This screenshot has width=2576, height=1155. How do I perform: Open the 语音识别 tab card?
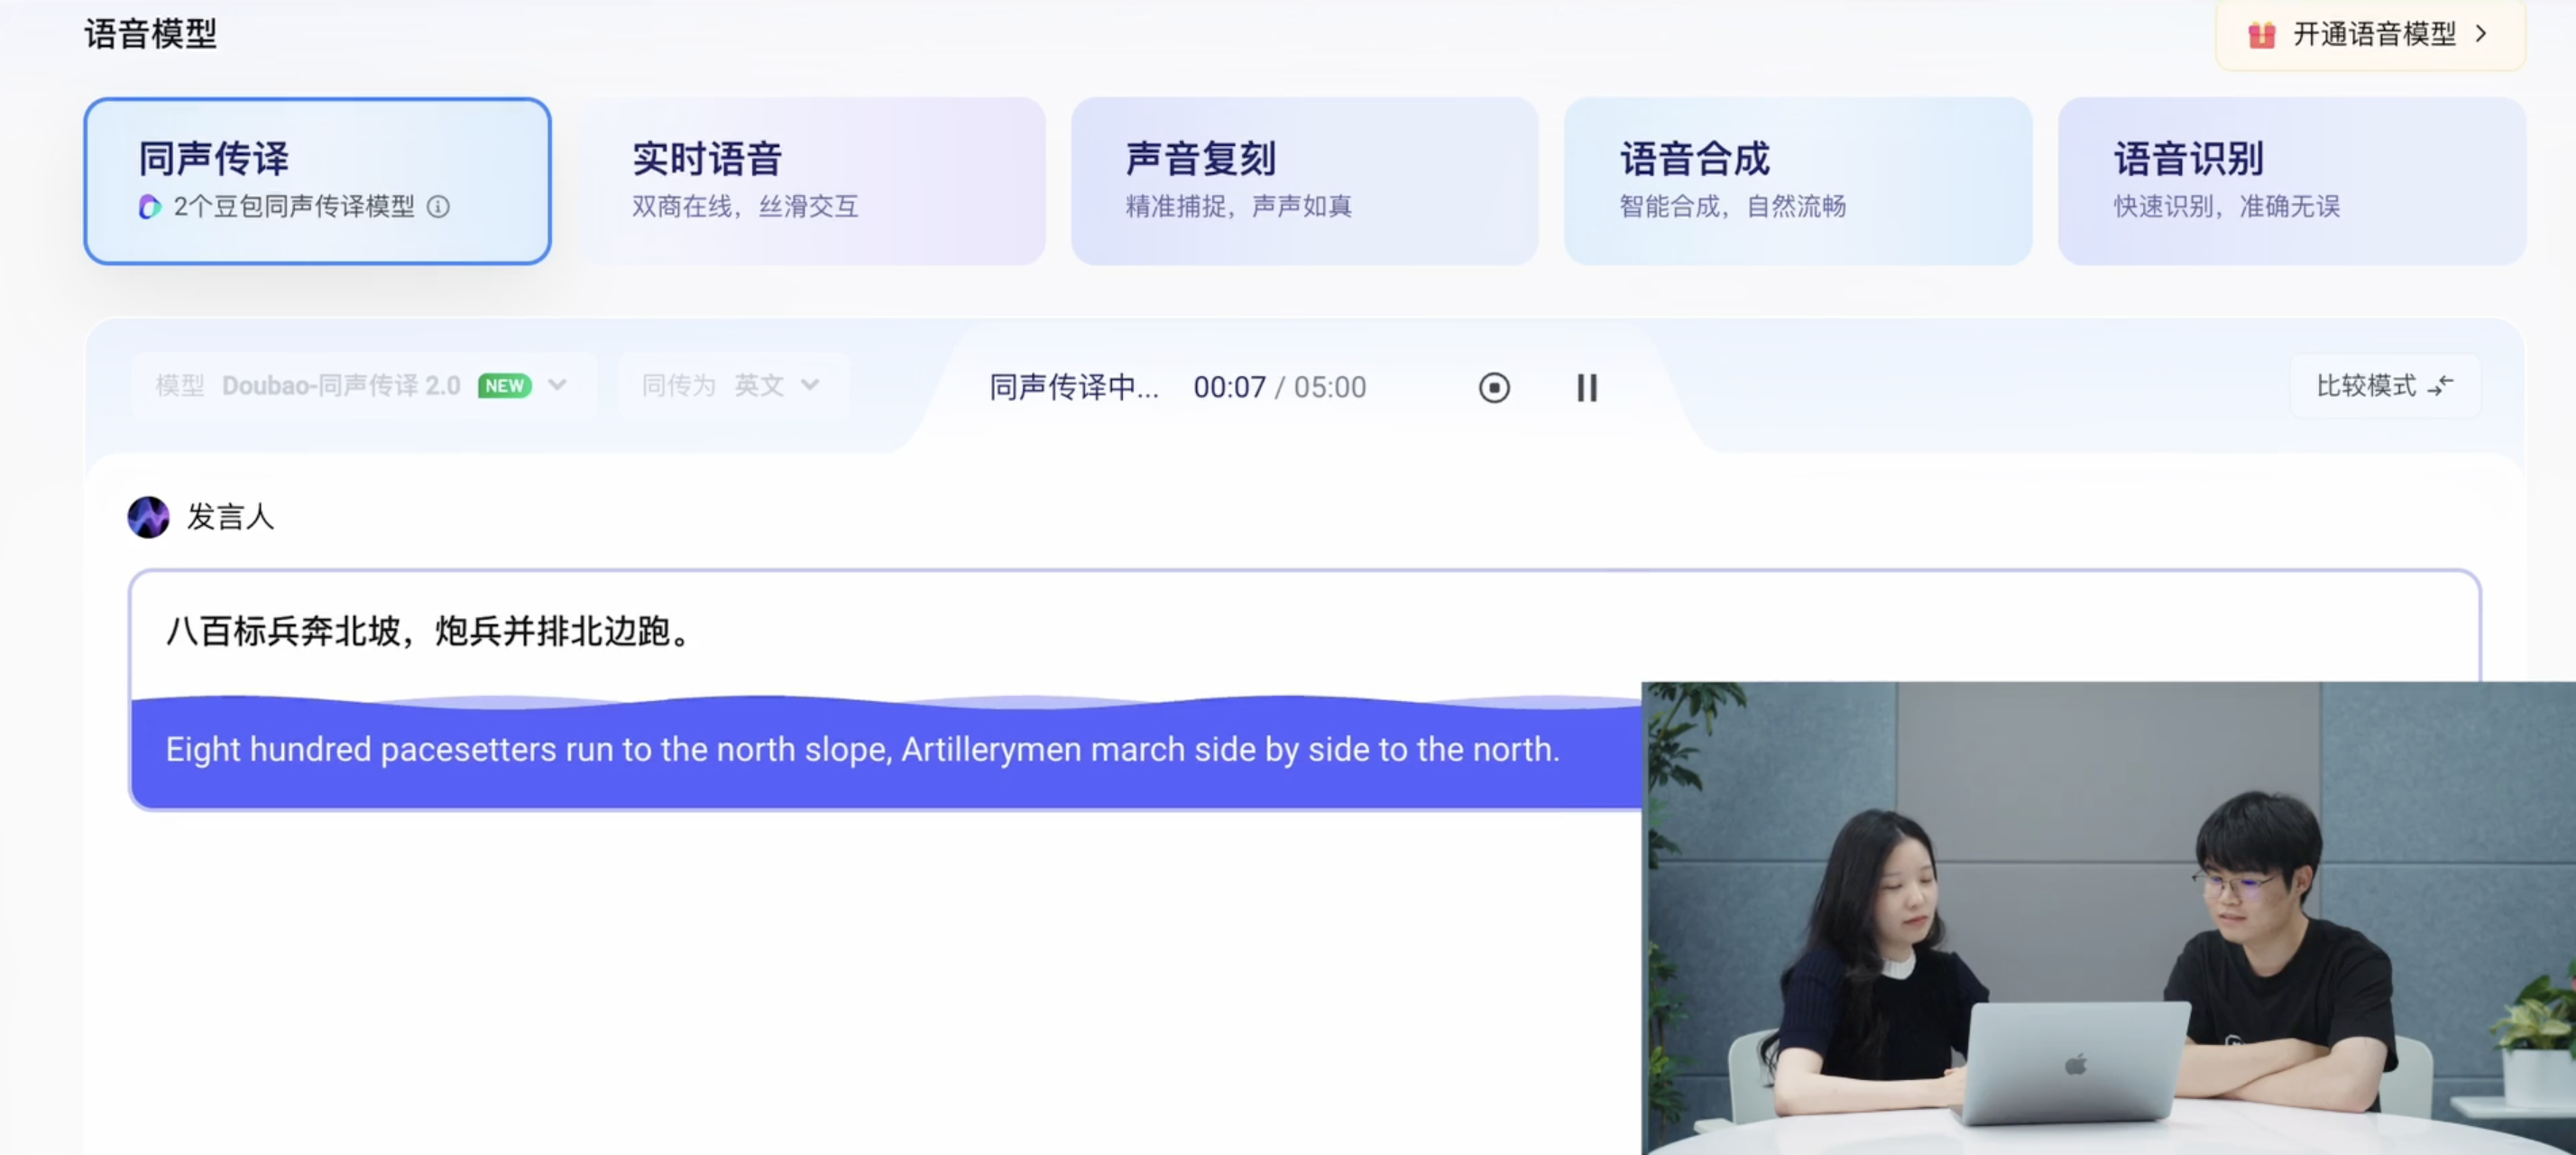(2291, 181)
